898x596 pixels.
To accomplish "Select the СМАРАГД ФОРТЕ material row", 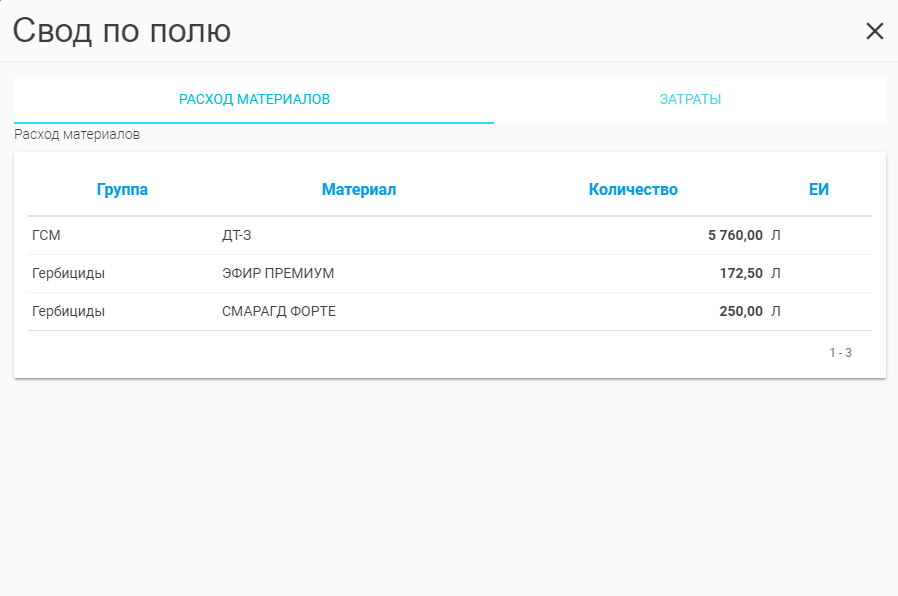I will pos(279,311).
